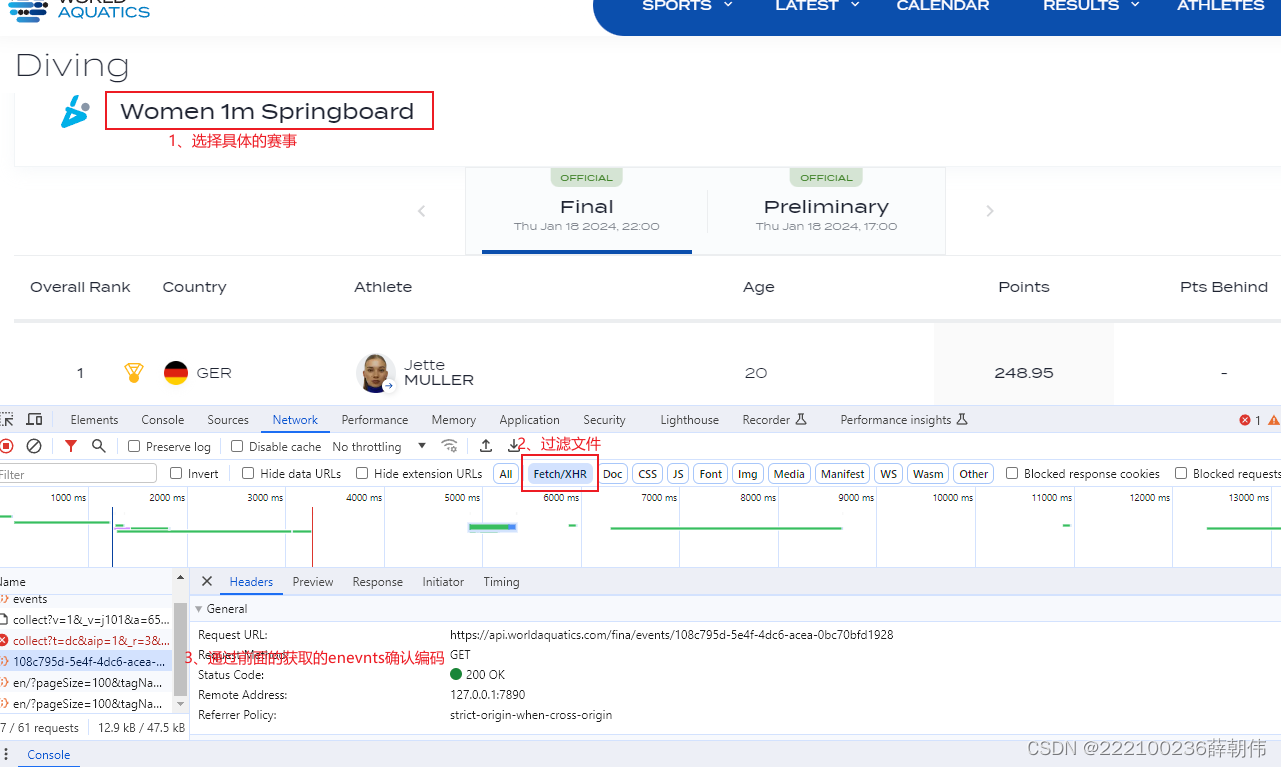
Task: Open the ATHLETES navigation link
Action: point(1220,5)
